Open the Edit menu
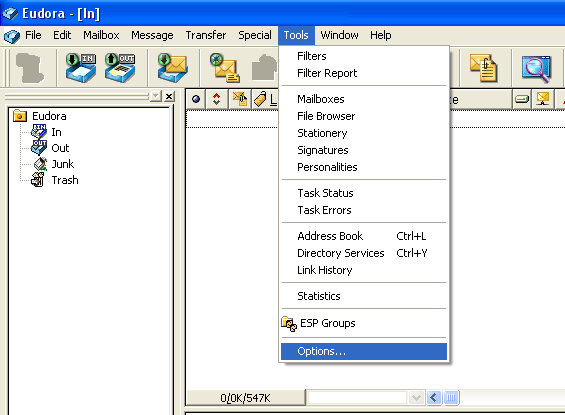 coord(62,35)
